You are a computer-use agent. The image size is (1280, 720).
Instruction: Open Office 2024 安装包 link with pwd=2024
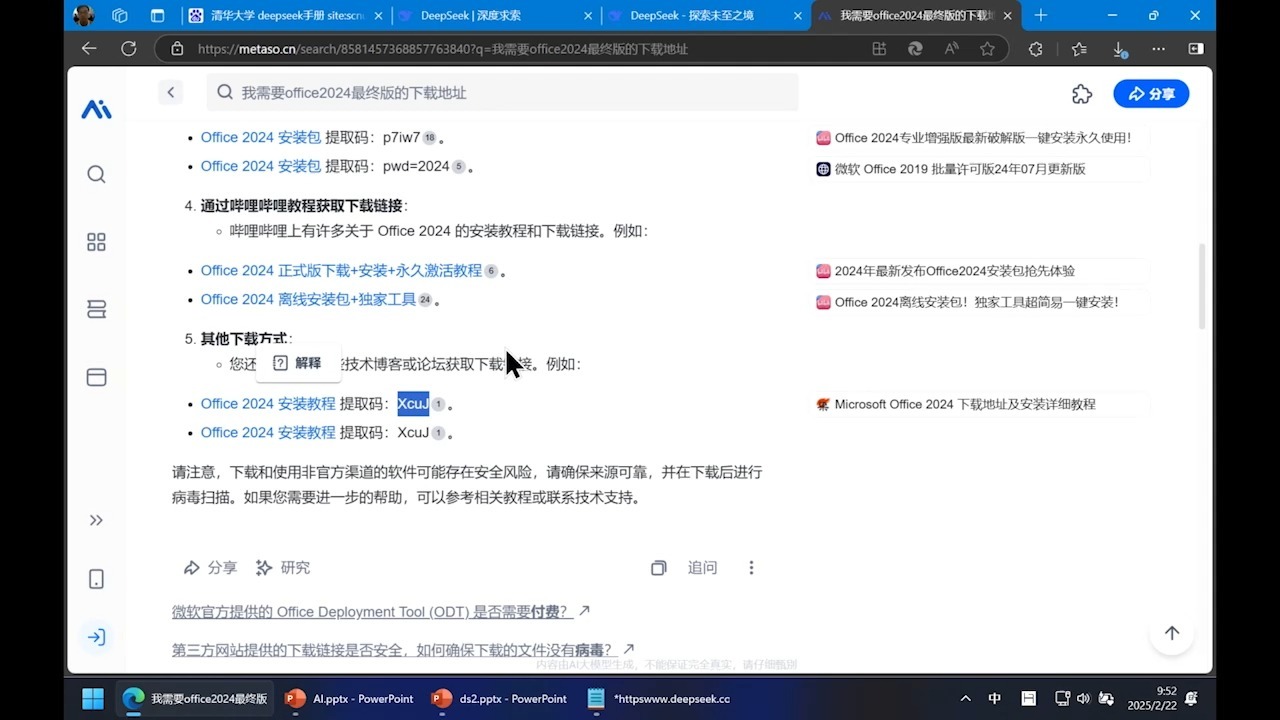point(261,166)
